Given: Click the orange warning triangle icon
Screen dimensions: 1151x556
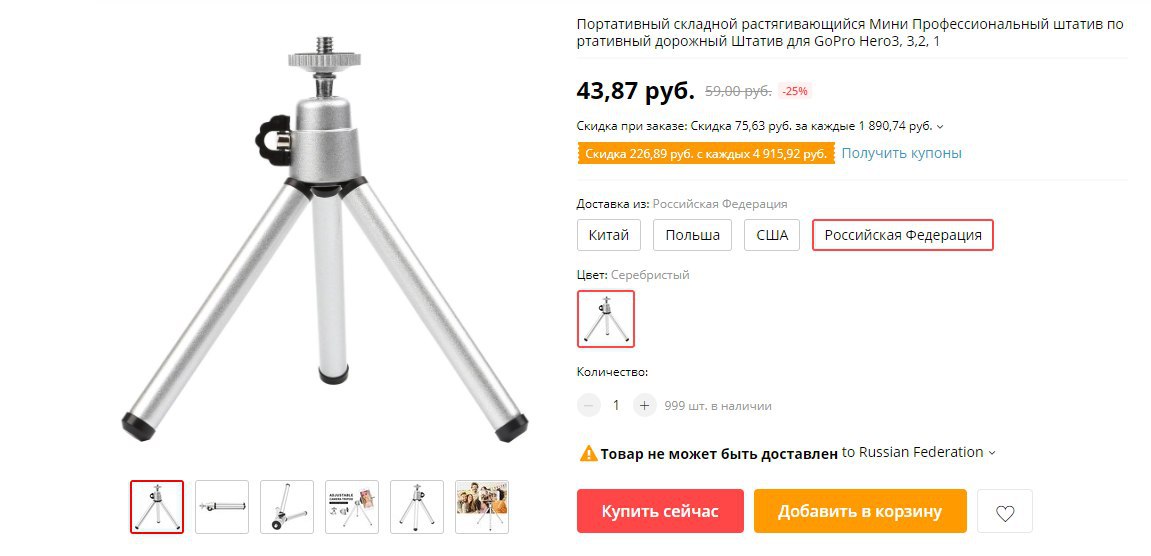Looking at the screenshot, I should pyautogui.click(x=588, y=453).
